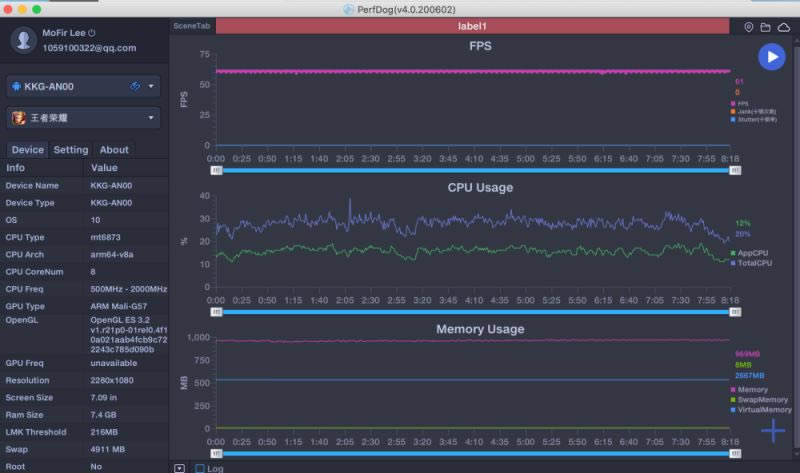The image size is (800, 473).
Task: Enable the Log checkbox
Action: [200, 467]
